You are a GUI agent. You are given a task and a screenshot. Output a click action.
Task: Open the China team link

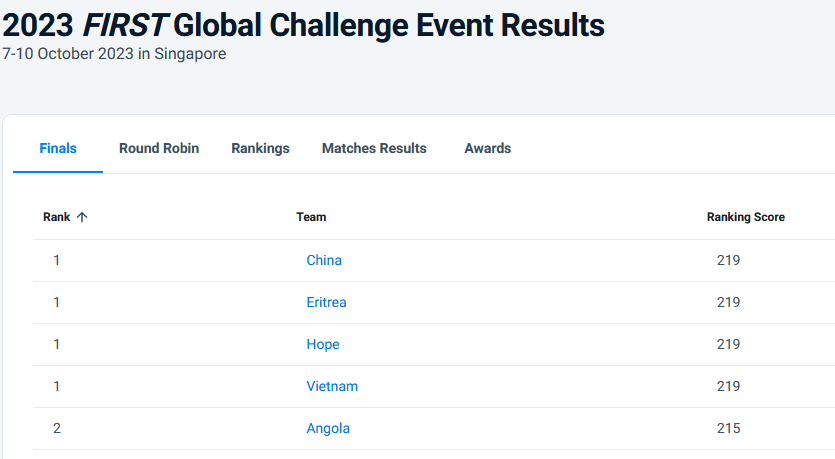(324, 260)
